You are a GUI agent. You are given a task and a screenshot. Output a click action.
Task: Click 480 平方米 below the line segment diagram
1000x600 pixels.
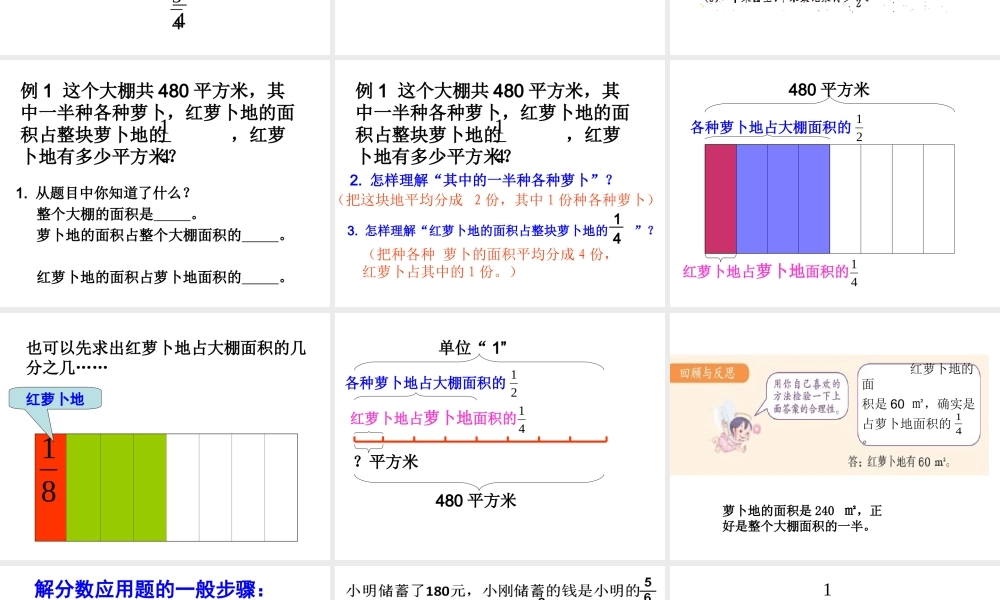[x=476, y=501]
